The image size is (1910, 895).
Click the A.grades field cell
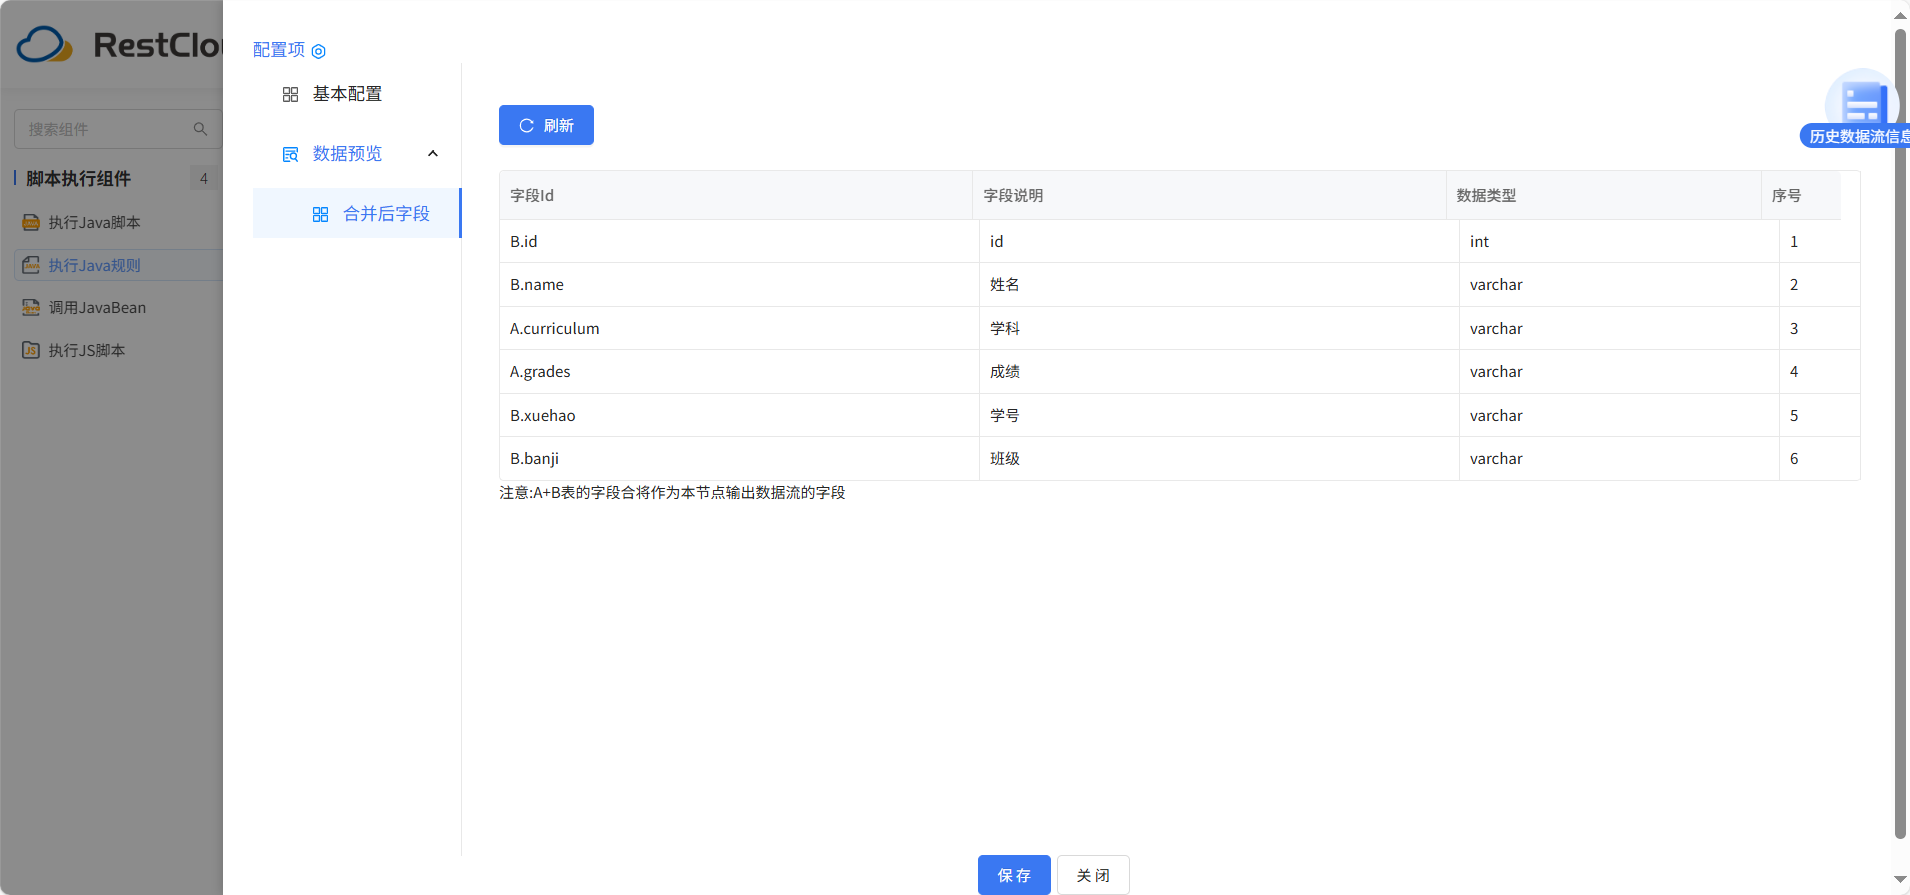pos(739,372)
